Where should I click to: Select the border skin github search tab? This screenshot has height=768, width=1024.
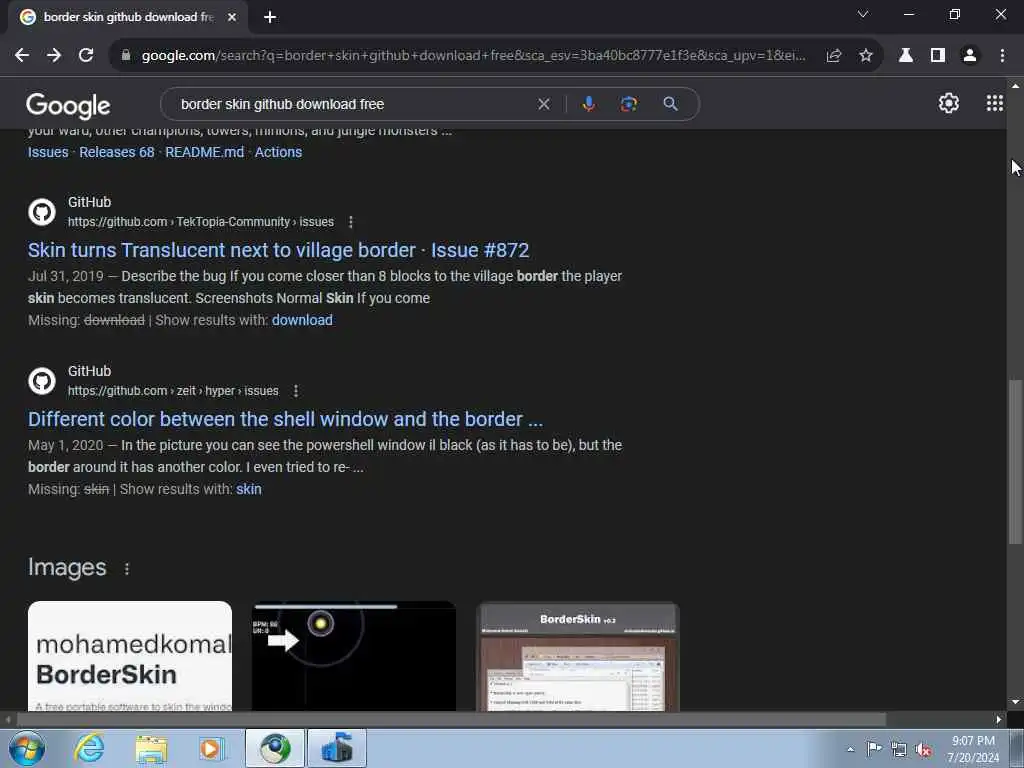(x=128, y=18)
